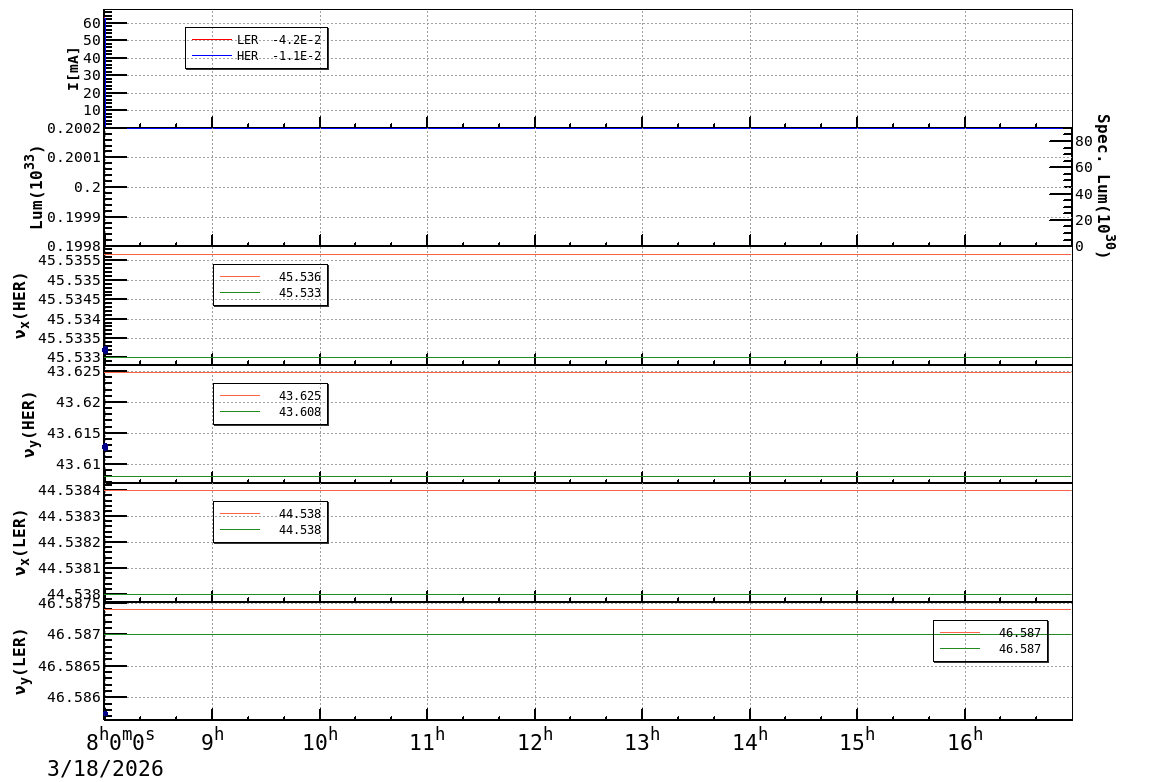This screenshot has height=782, width=1154.
Task: Click the red line sample in νy(LER) legend
Action: 959,633
